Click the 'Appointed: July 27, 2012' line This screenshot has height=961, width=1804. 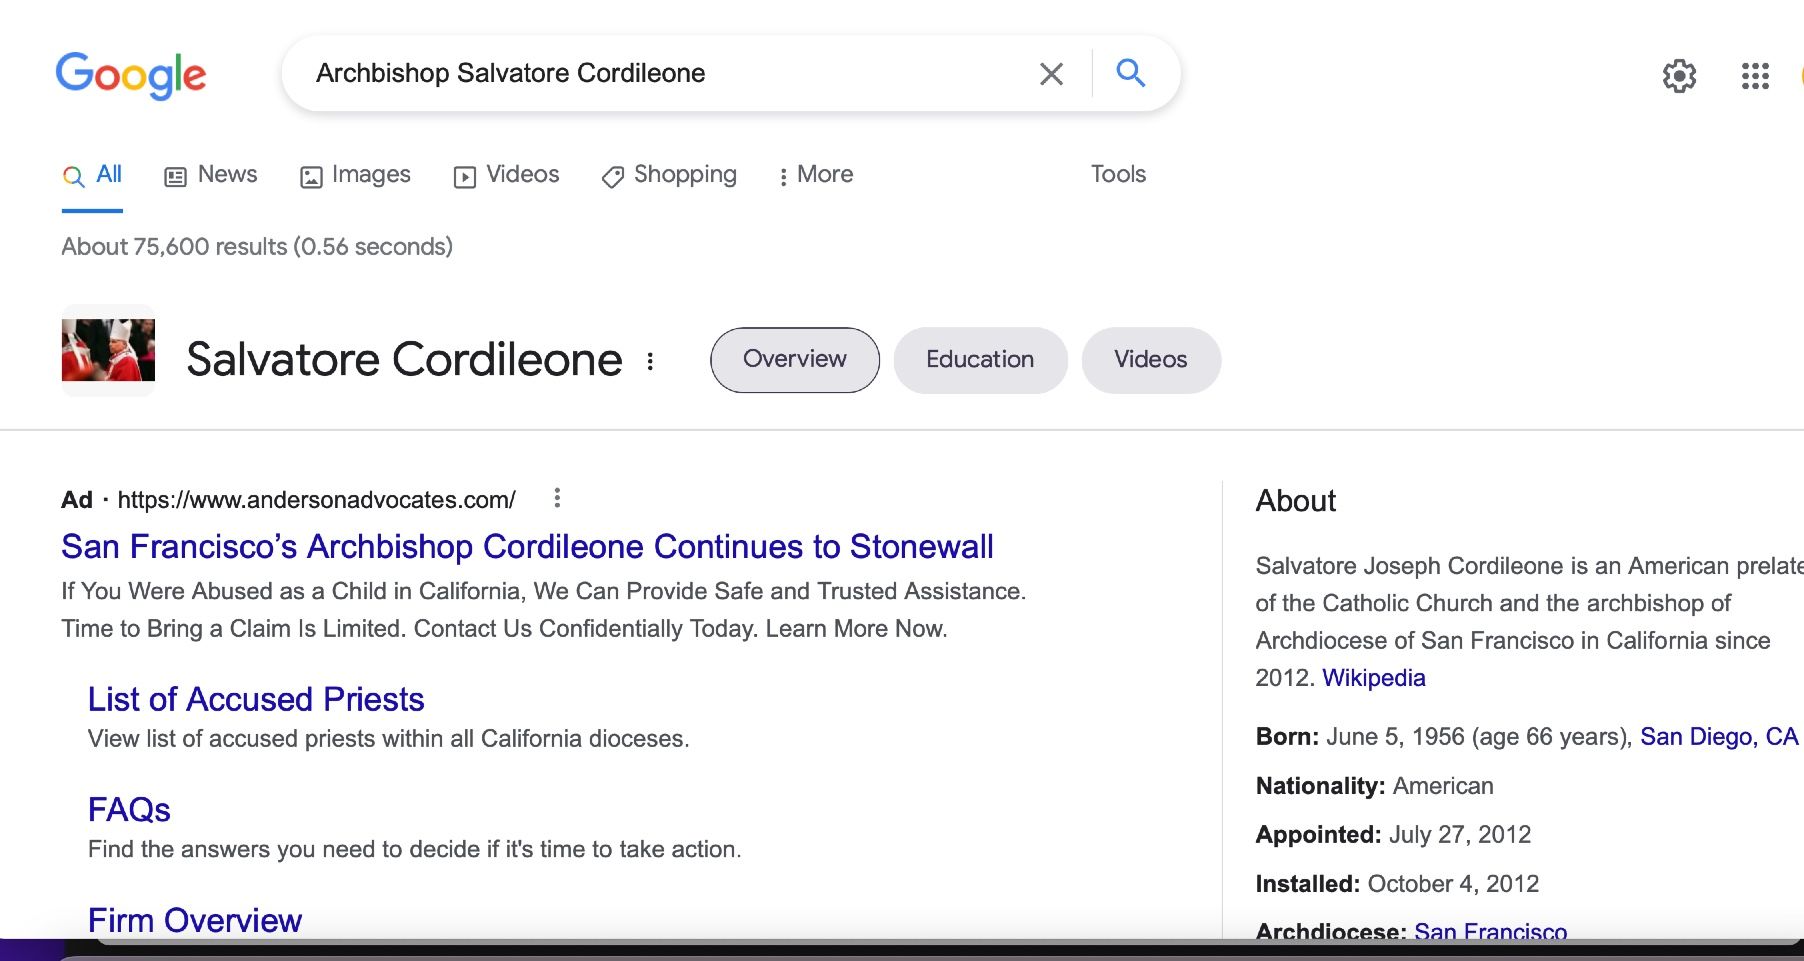1393,835
